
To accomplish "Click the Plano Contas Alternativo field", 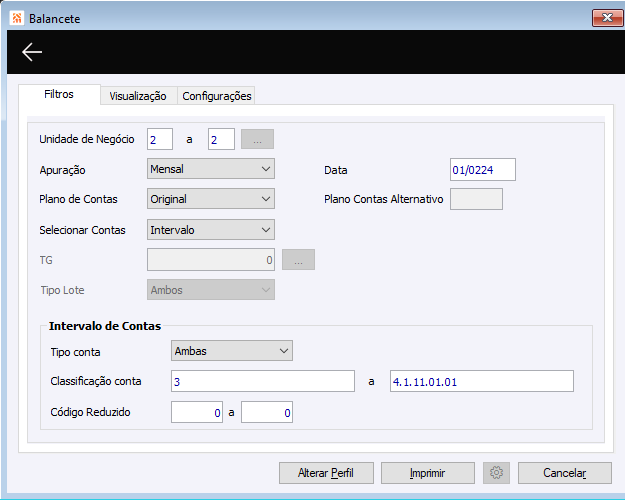I will tap(476, 199).
